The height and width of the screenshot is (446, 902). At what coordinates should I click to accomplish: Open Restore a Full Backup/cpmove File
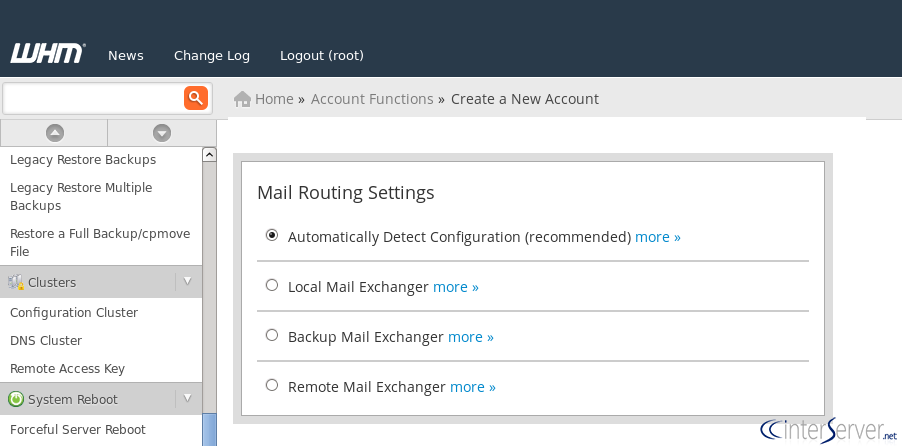click(x=100, y=243)
